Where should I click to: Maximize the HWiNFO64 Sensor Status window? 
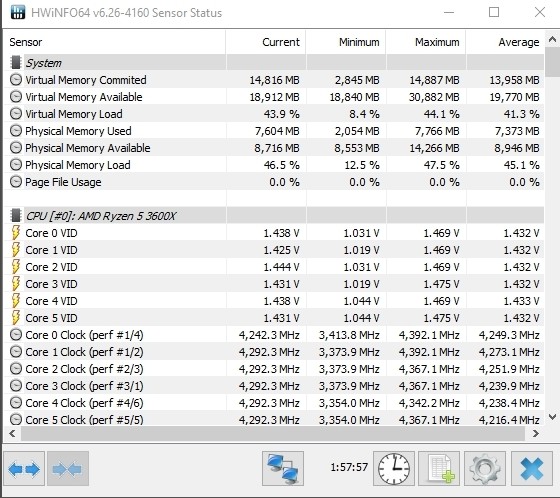tap(494, 13)
